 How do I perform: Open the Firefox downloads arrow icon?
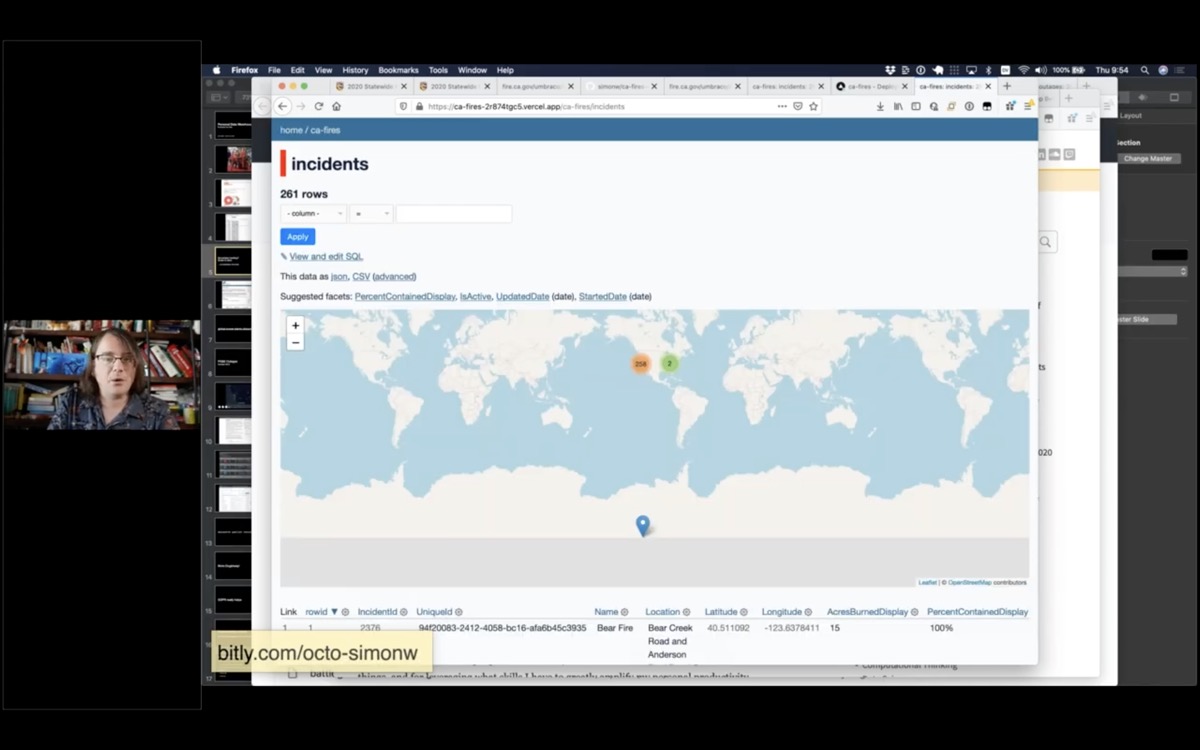(880, 106)
